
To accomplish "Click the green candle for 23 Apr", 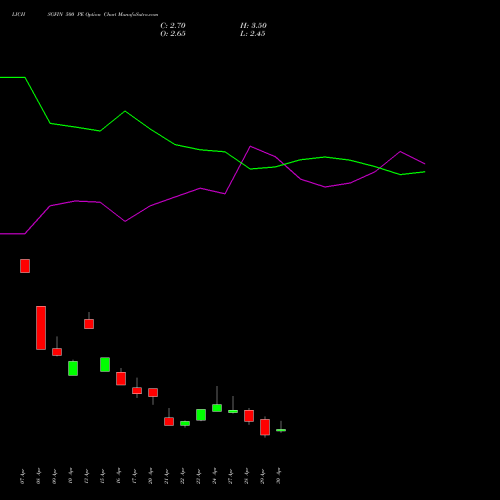I will (201, 415).
